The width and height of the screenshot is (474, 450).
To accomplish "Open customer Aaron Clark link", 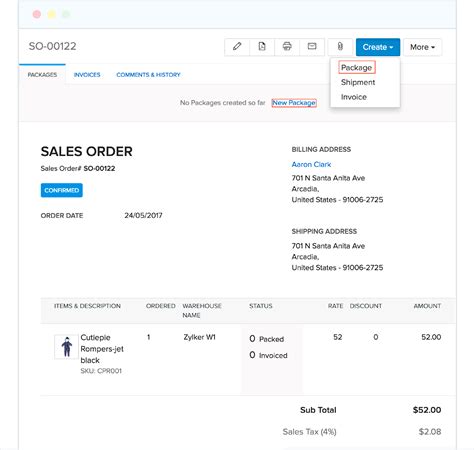I will [311, 164].
